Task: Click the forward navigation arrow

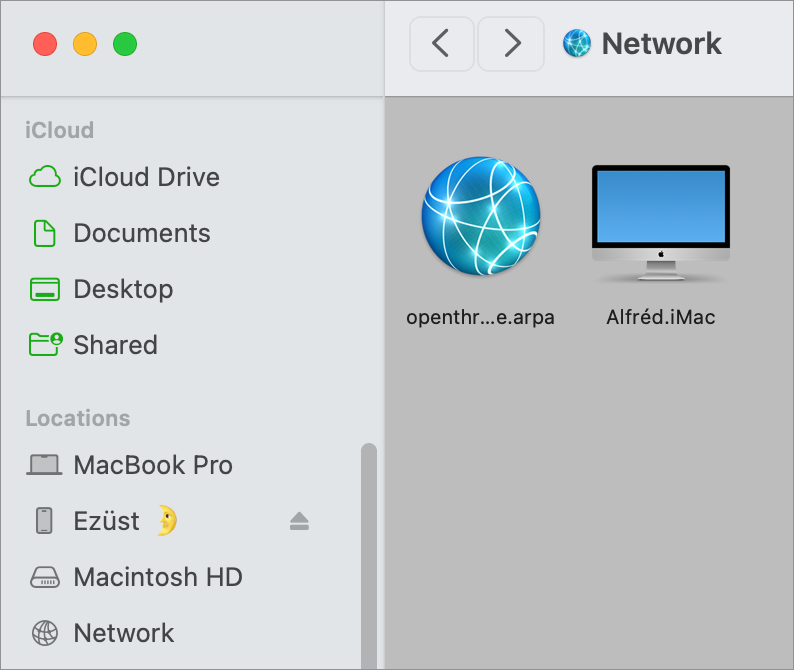Action: tap(512, 43)
